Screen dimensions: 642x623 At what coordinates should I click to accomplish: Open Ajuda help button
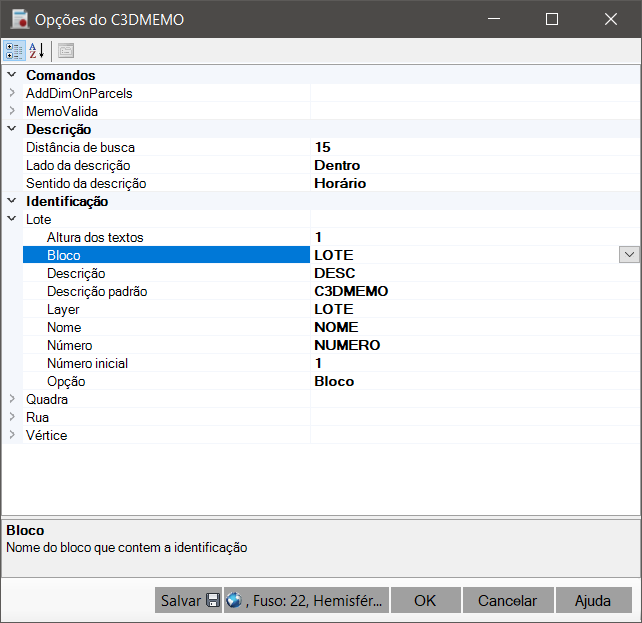tap(593, 600)
